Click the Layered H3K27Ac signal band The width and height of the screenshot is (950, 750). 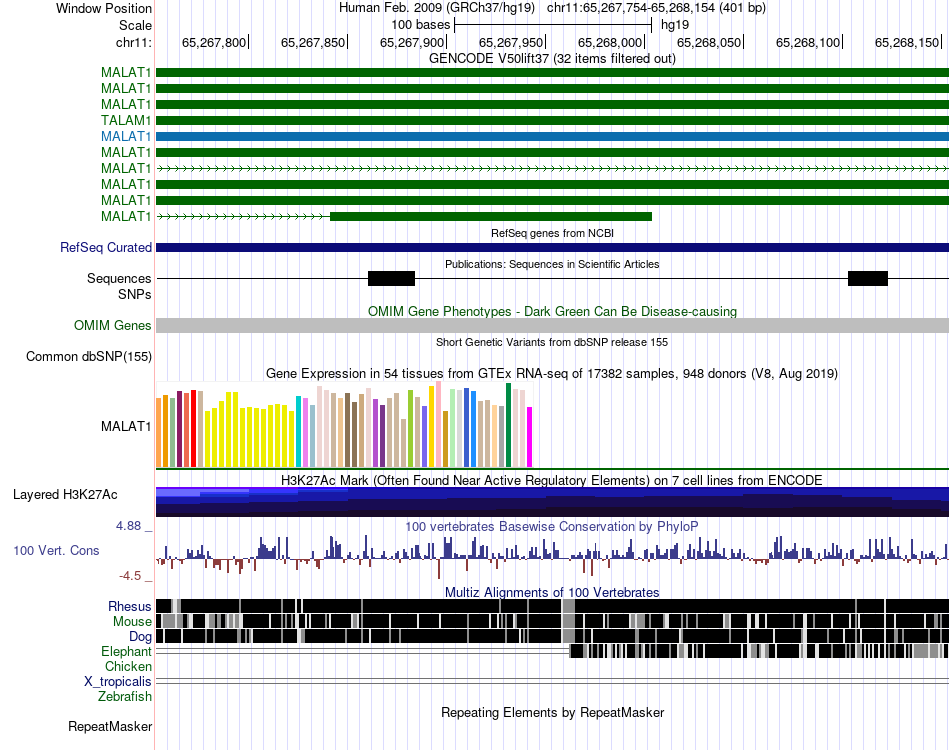(x=553, y=502)
